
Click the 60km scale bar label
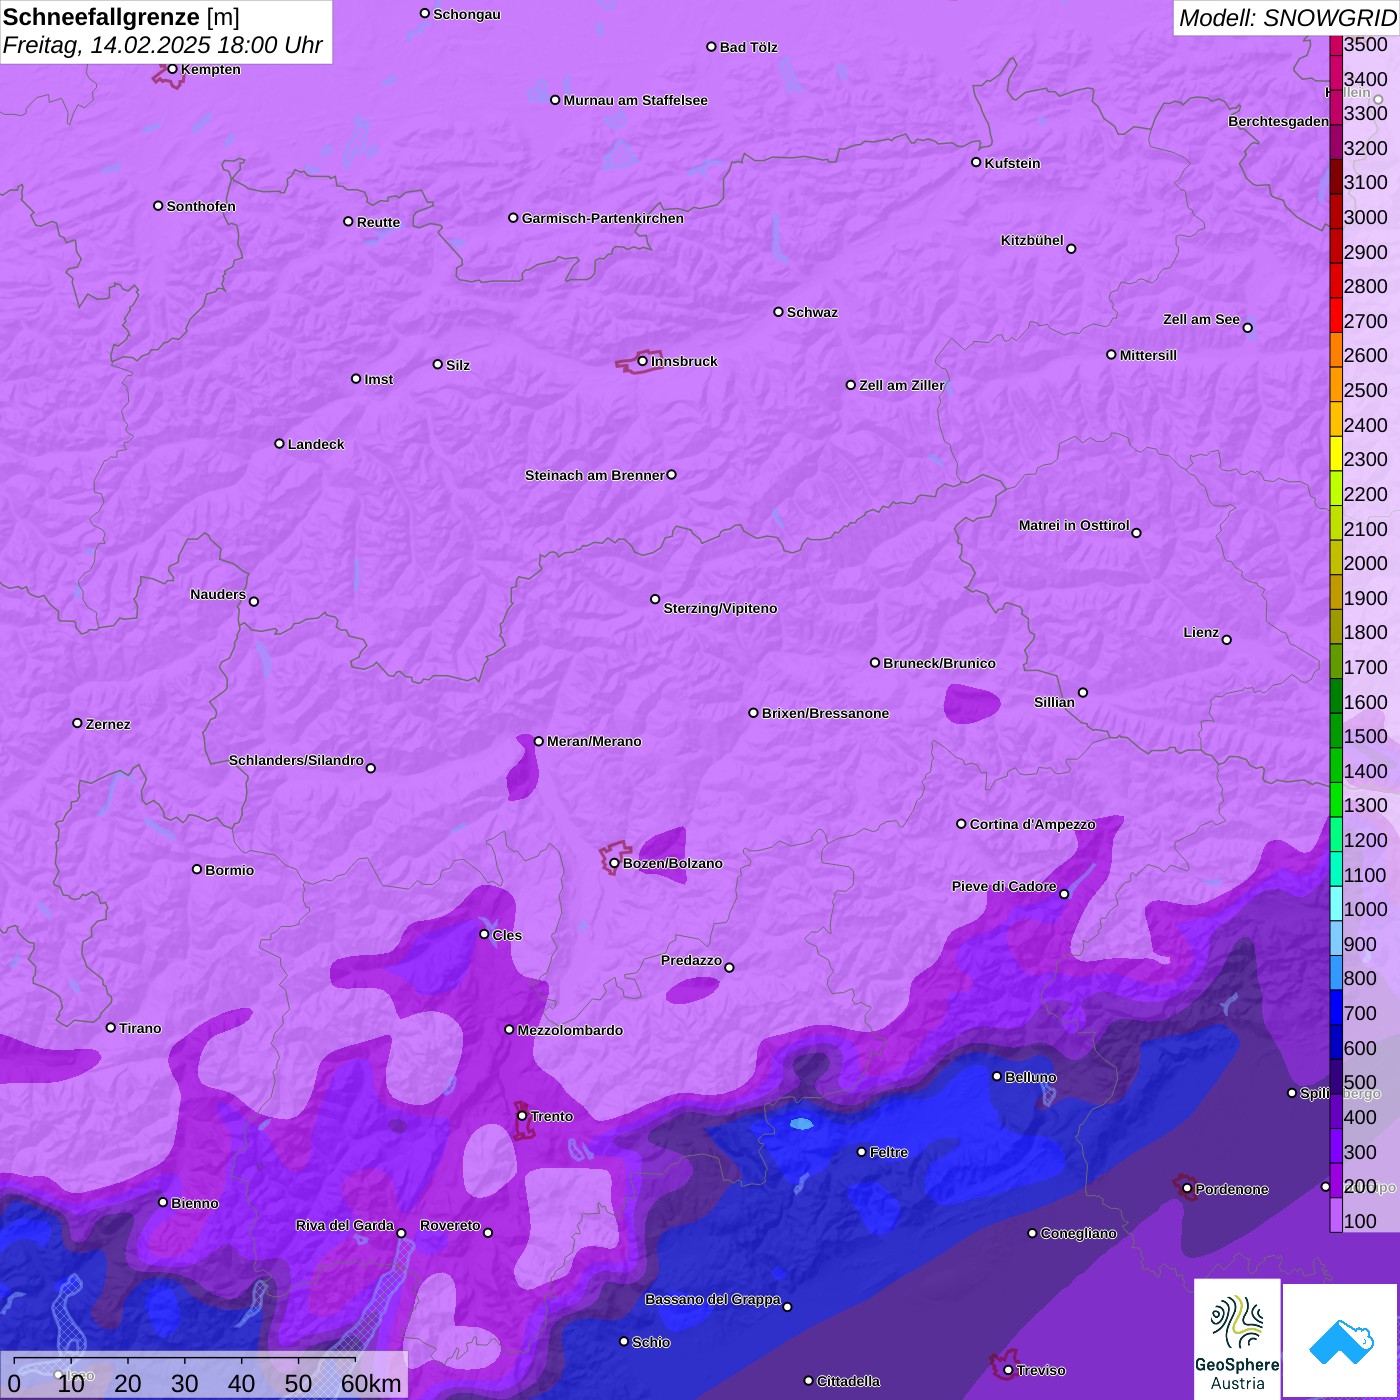(x=371, y=1383)
